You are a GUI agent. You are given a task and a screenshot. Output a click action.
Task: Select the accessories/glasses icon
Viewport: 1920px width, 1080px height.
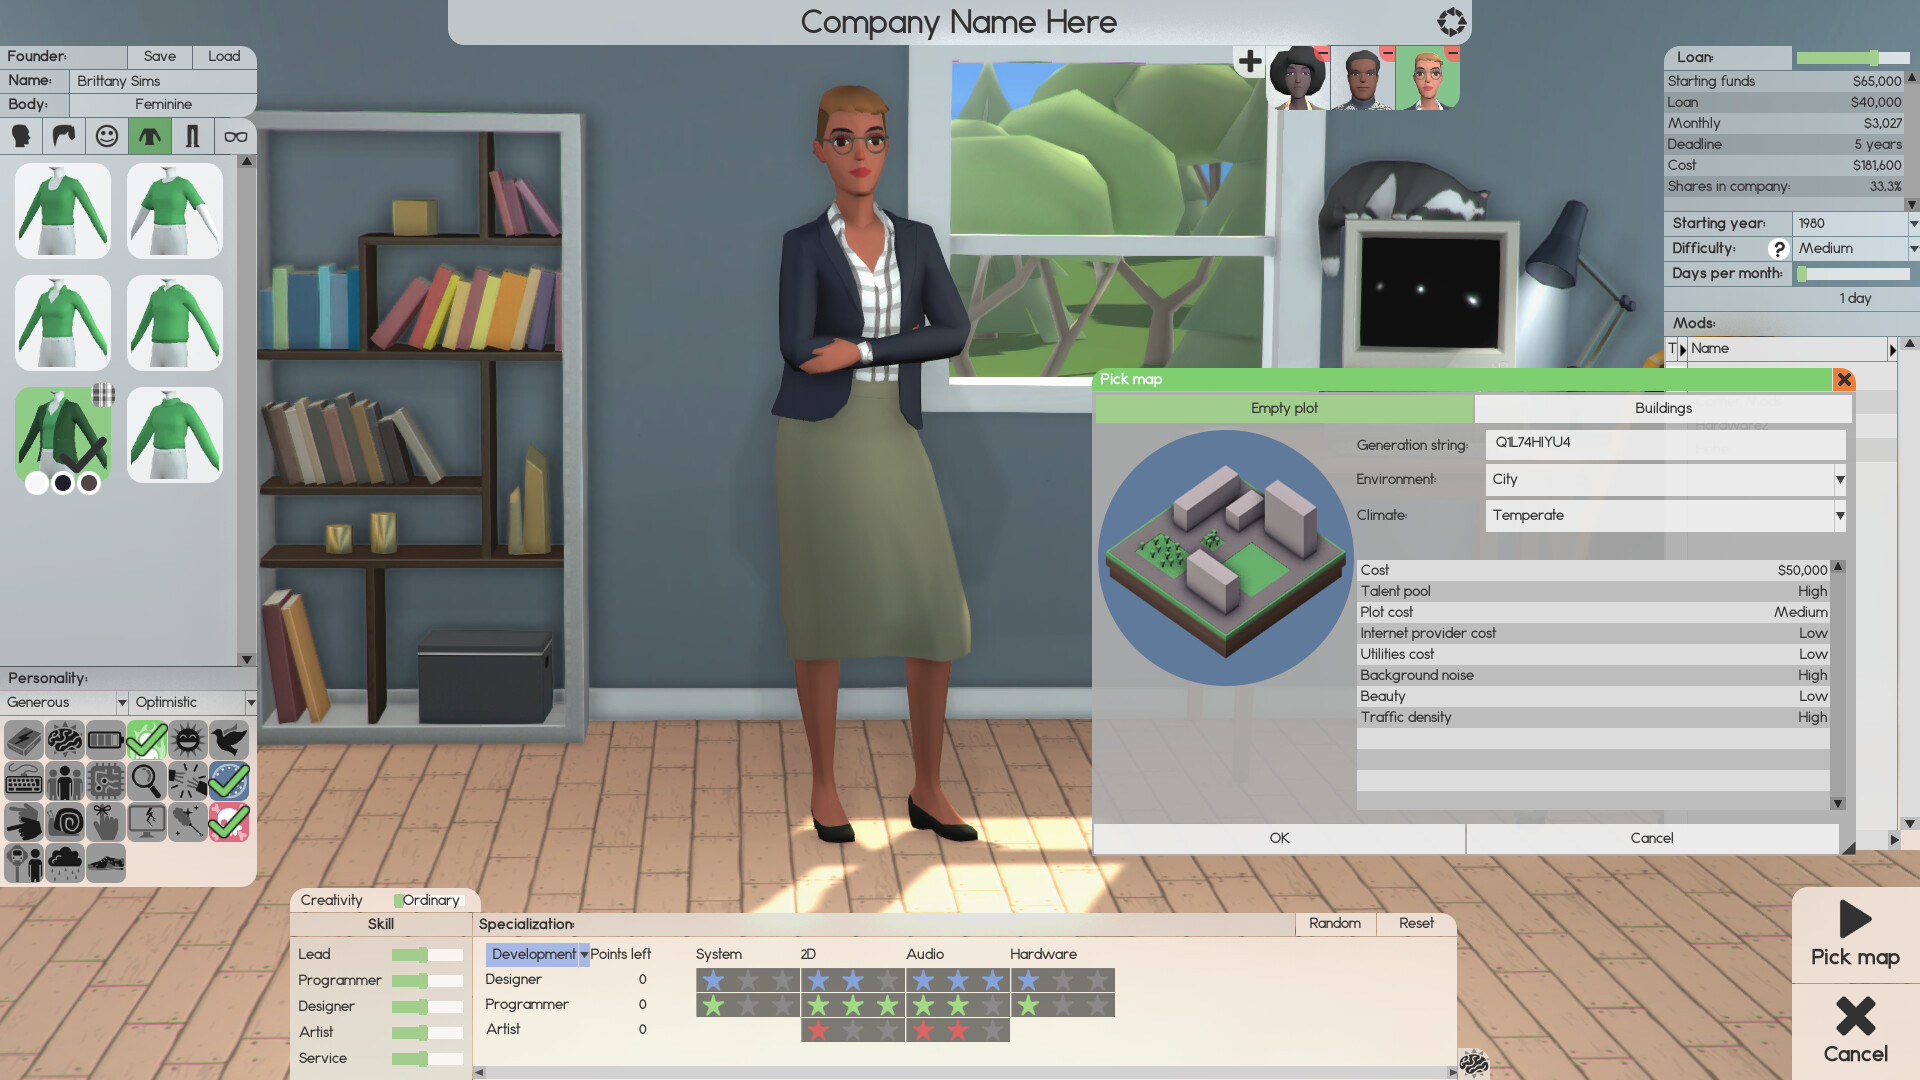point(235,135)
